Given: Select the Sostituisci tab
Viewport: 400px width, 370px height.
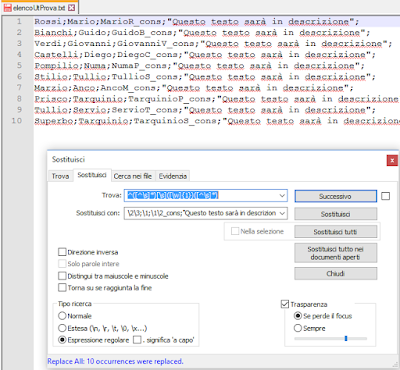Looking at the screenshot, I should point(92,175).
